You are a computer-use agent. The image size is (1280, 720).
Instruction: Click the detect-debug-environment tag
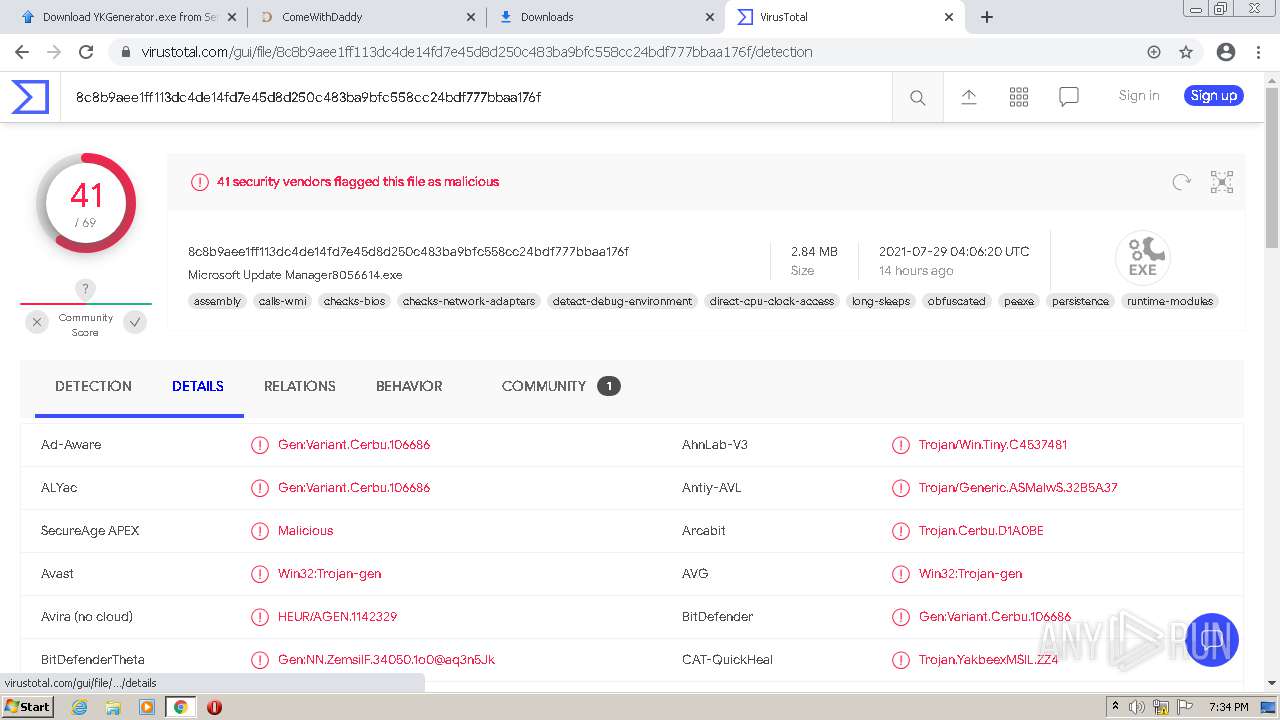[622, 301]
